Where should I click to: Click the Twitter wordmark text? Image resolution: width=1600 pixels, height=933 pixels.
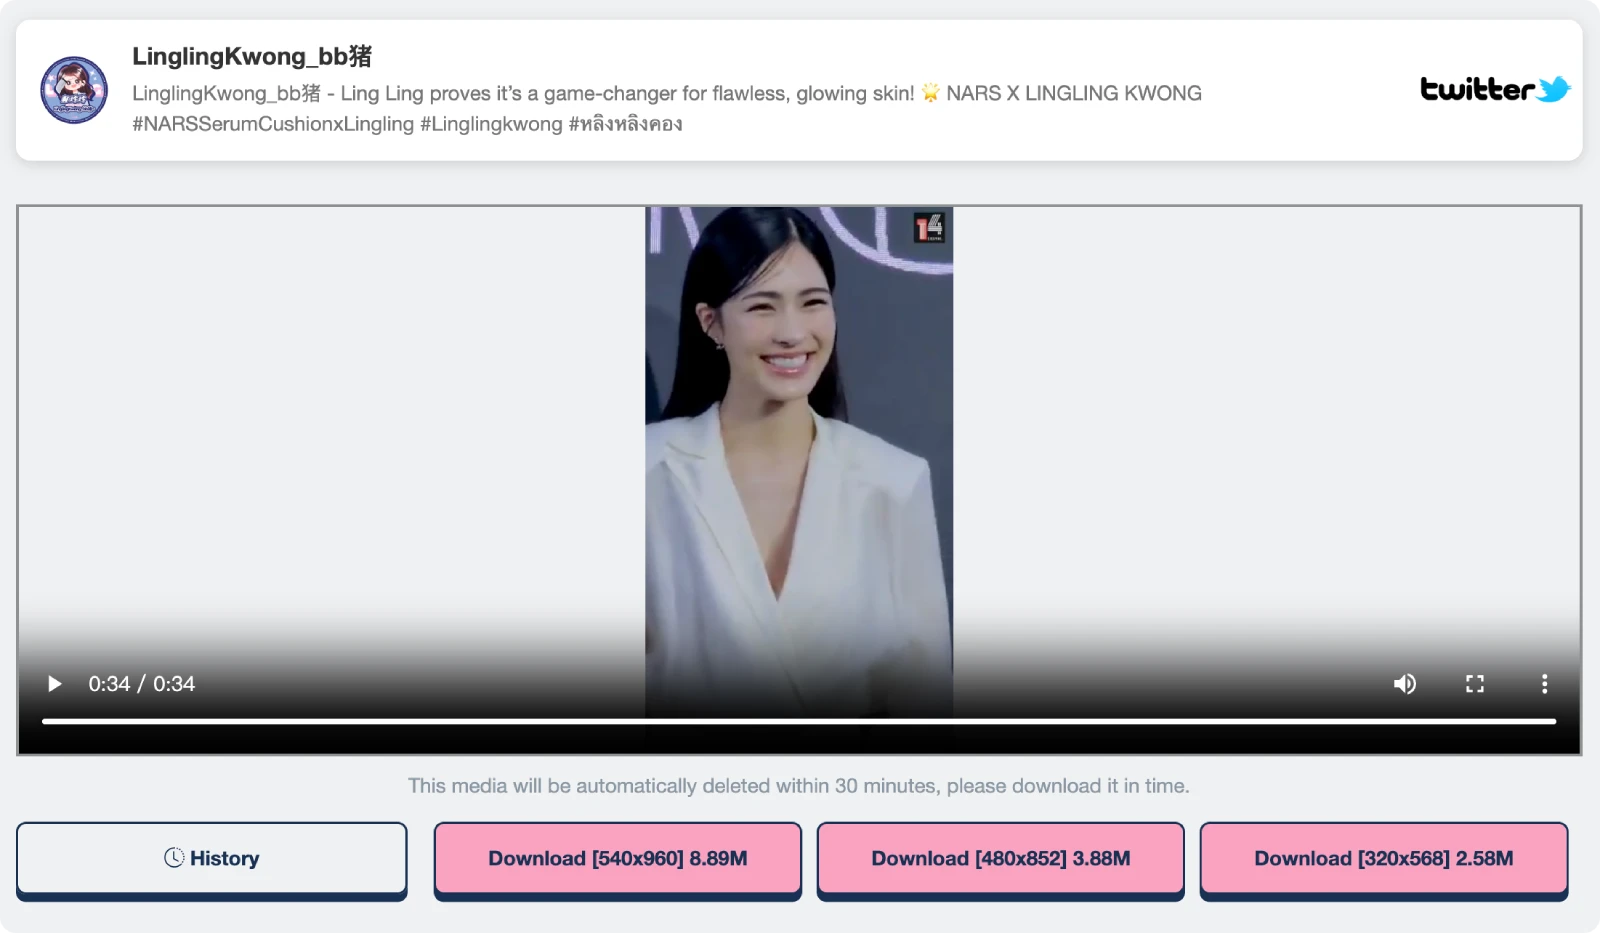click(x=1477, y=90)
